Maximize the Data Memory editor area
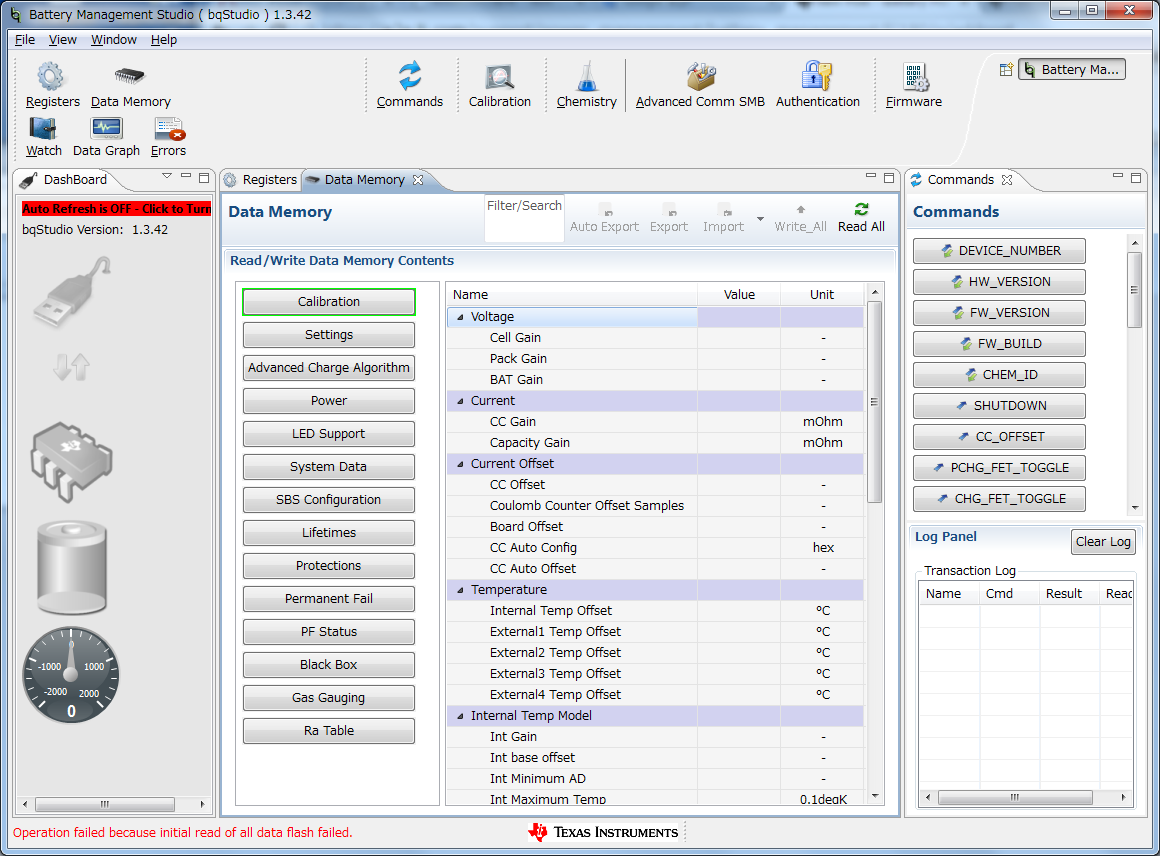The height and width of the screenshot is (856, 1160). tap(889, 178)
